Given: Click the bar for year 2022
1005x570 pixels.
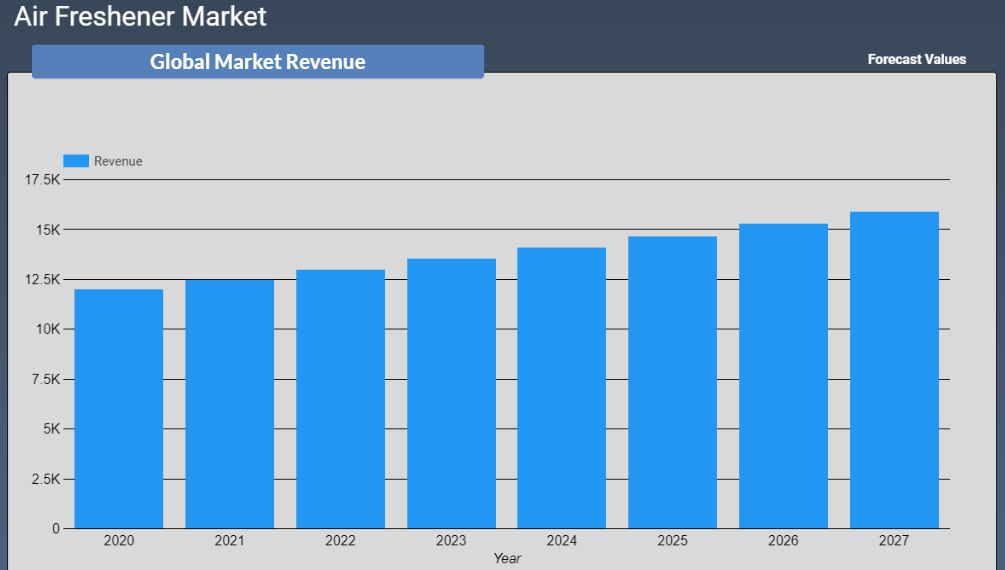Looking at the screenshot, I should [x=340, y=399].
